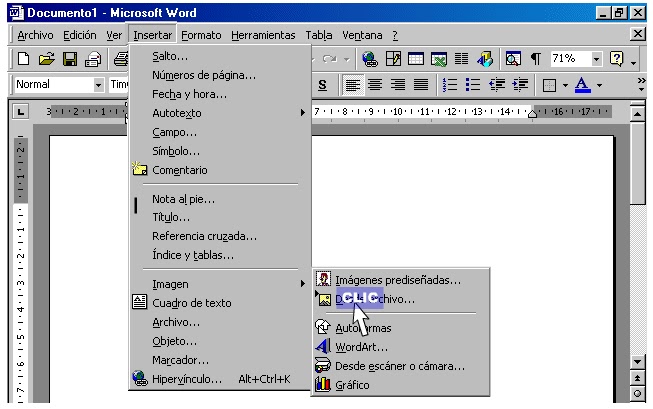Save document with the floppy disk icon
Viewport: 653px width, 409px height.
70,59
